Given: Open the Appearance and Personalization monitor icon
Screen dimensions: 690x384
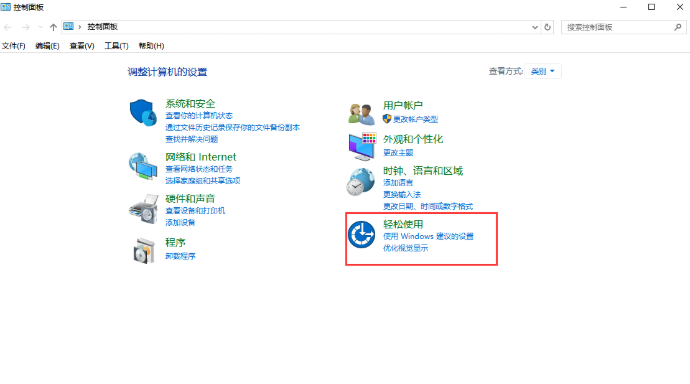Looking at the screenshot, I should (x=362, y=146).
